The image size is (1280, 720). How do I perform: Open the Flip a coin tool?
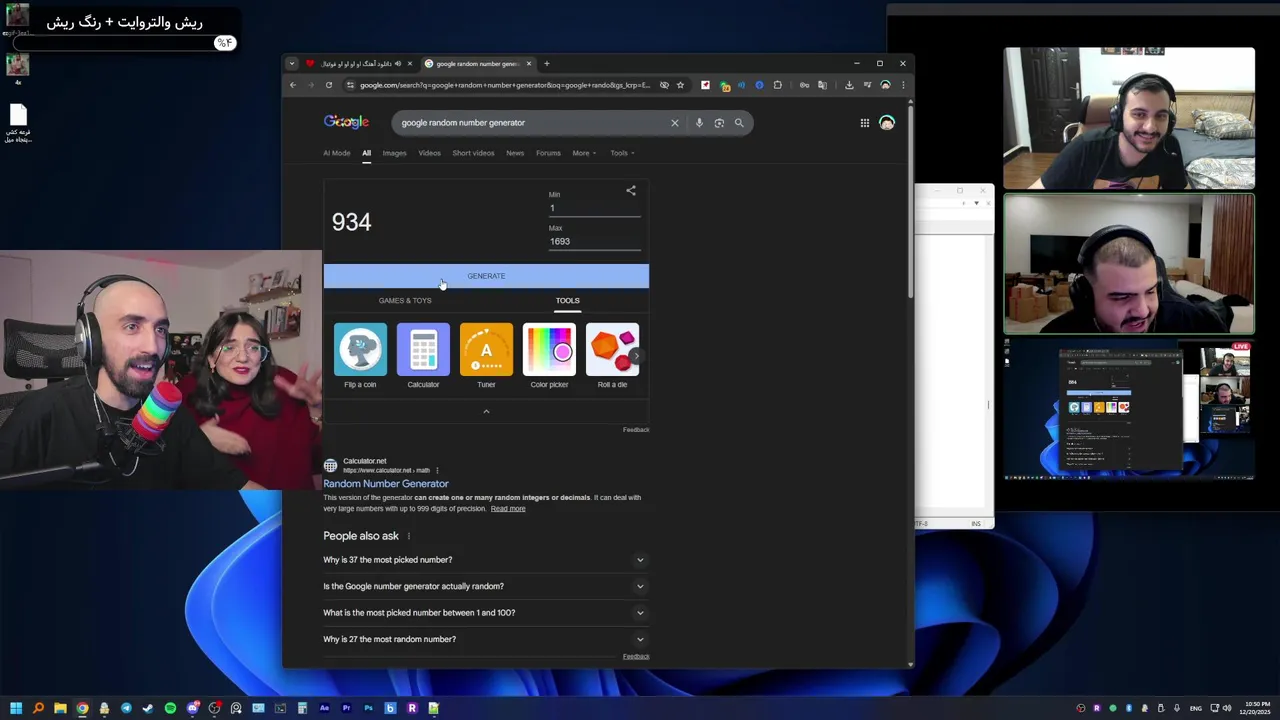click(x=360, y=356)
